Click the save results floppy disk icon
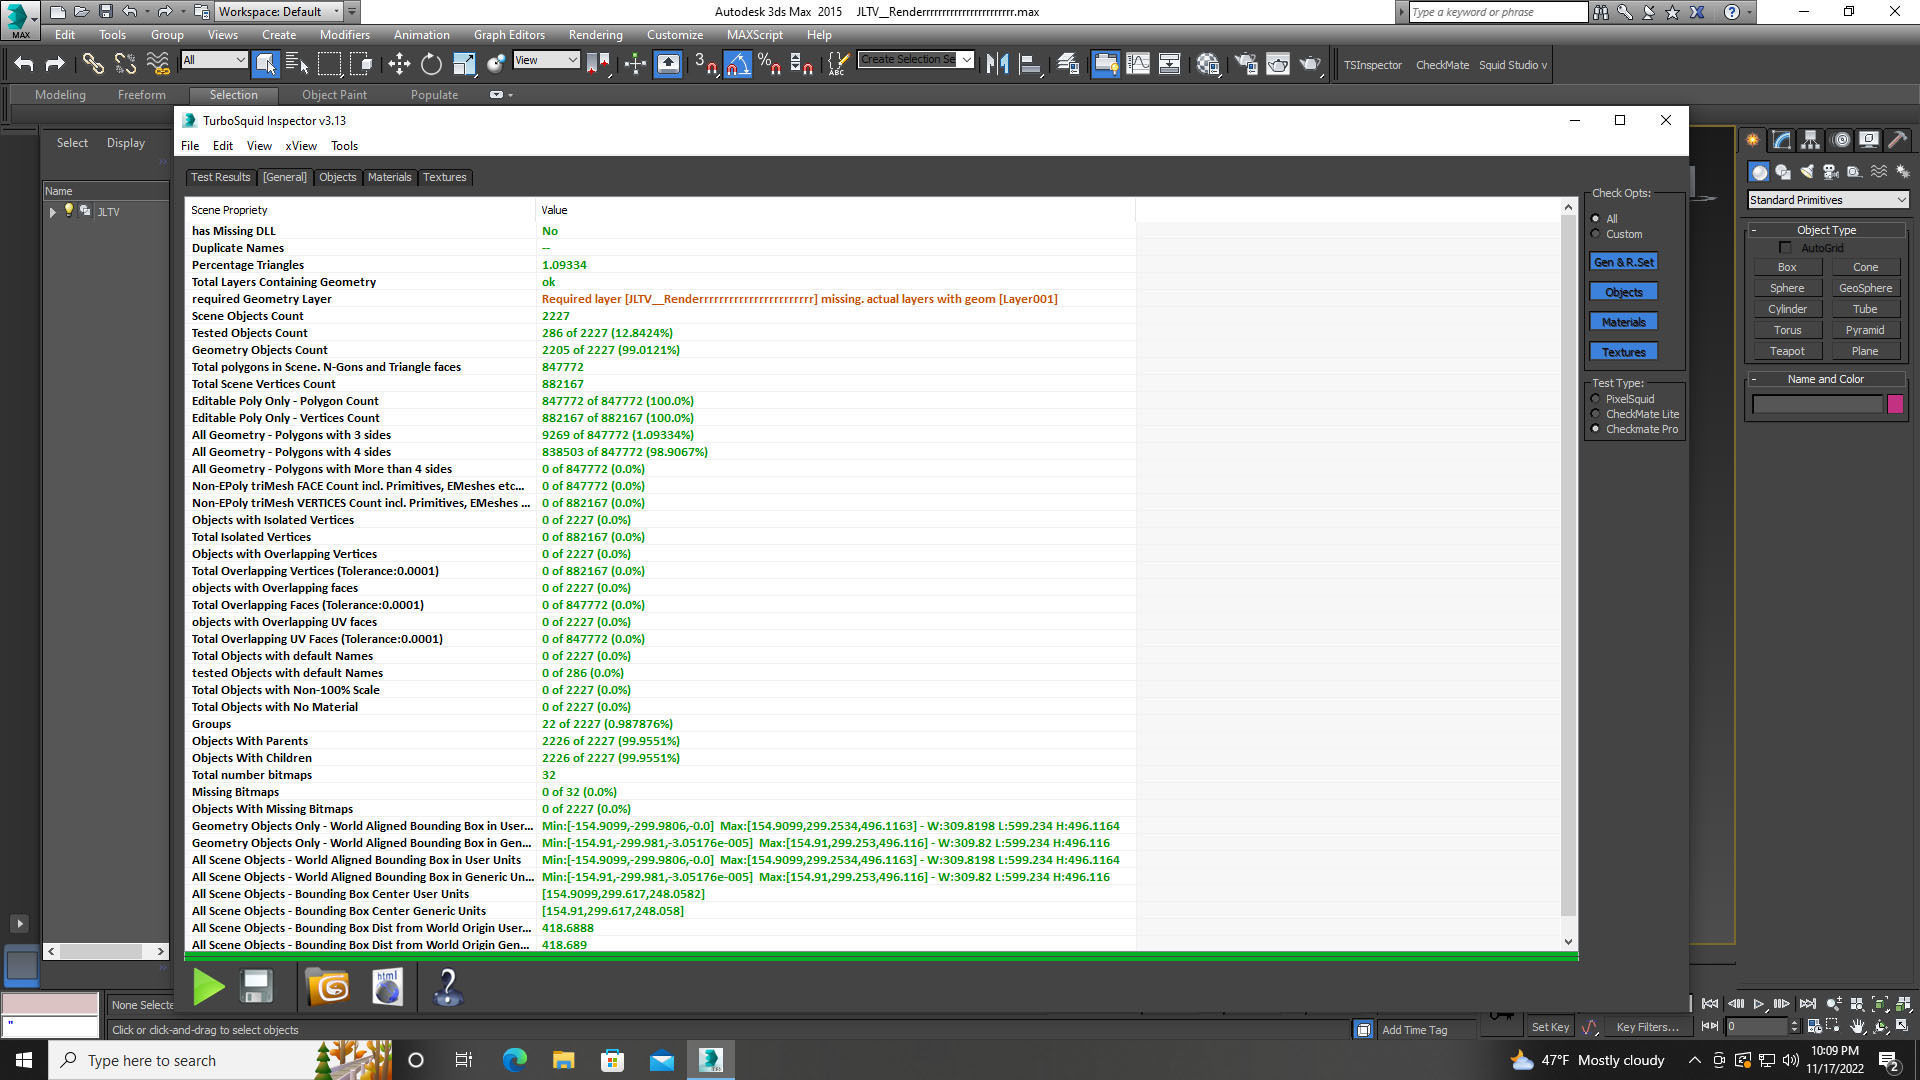The width and height of the screenshot is (1920, 1080). (257, 987)
